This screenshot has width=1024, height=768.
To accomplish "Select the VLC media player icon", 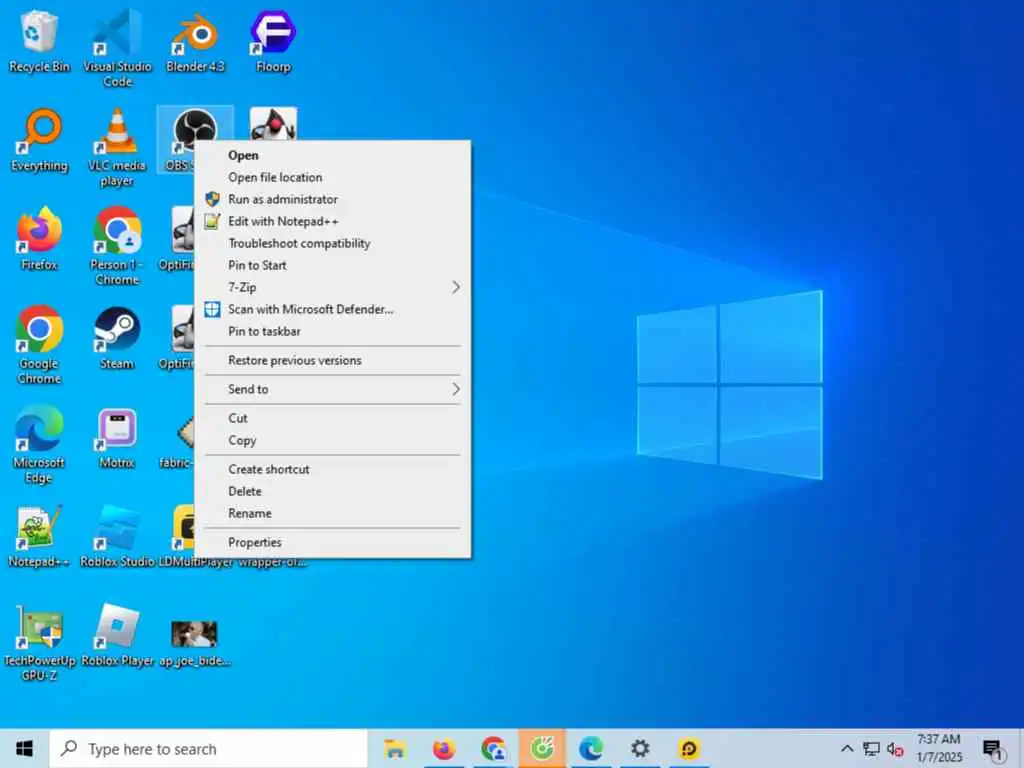I will (x=117, y=147).
